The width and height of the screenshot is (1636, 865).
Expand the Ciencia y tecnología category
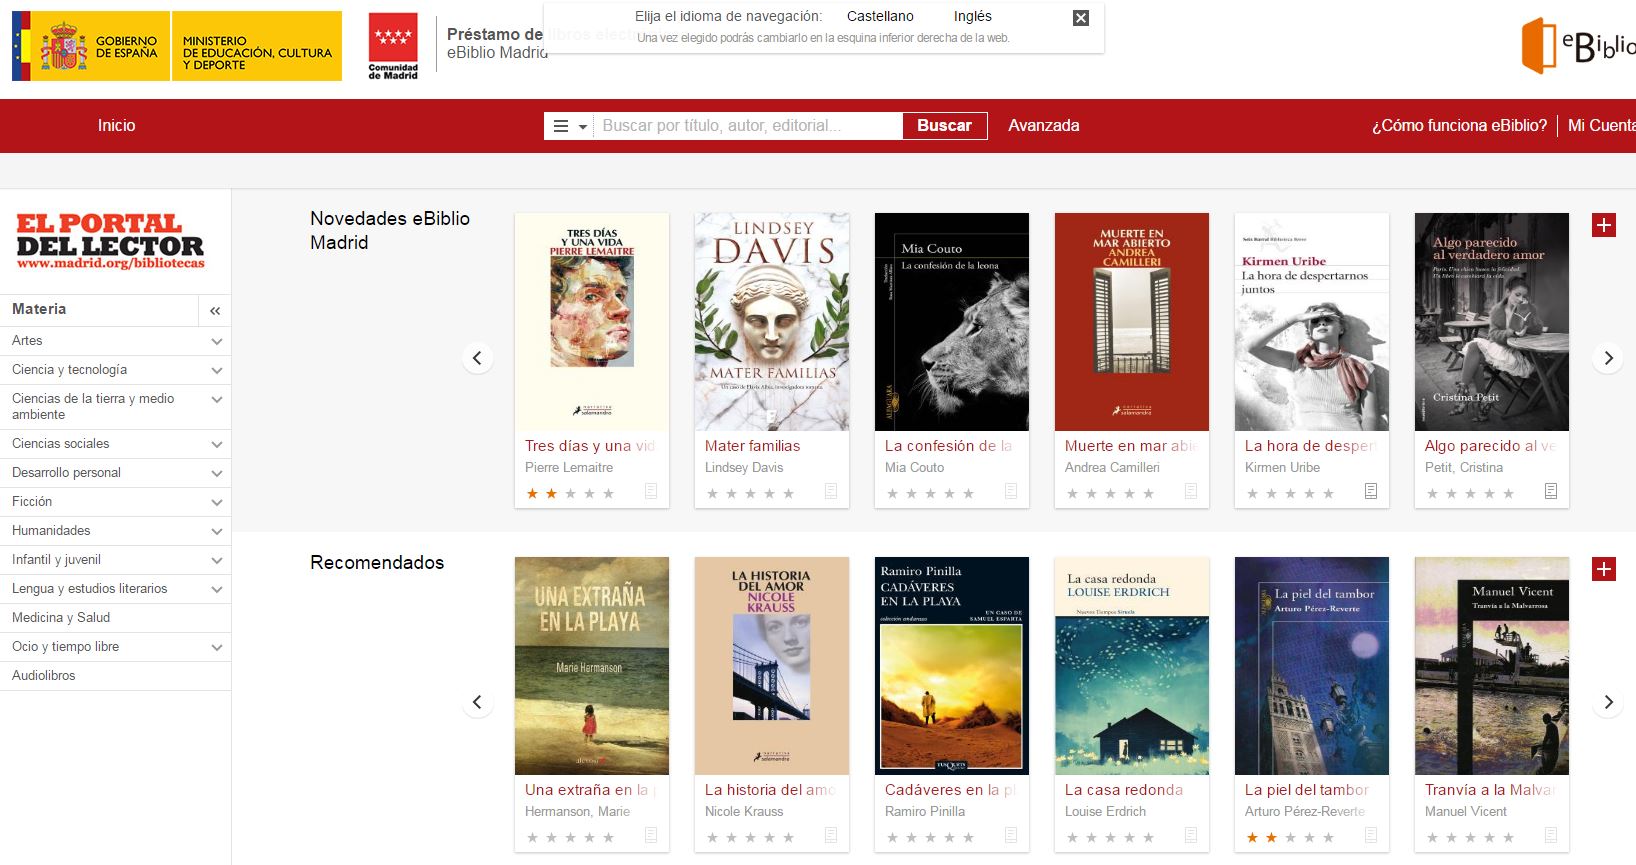pos(216,370)
